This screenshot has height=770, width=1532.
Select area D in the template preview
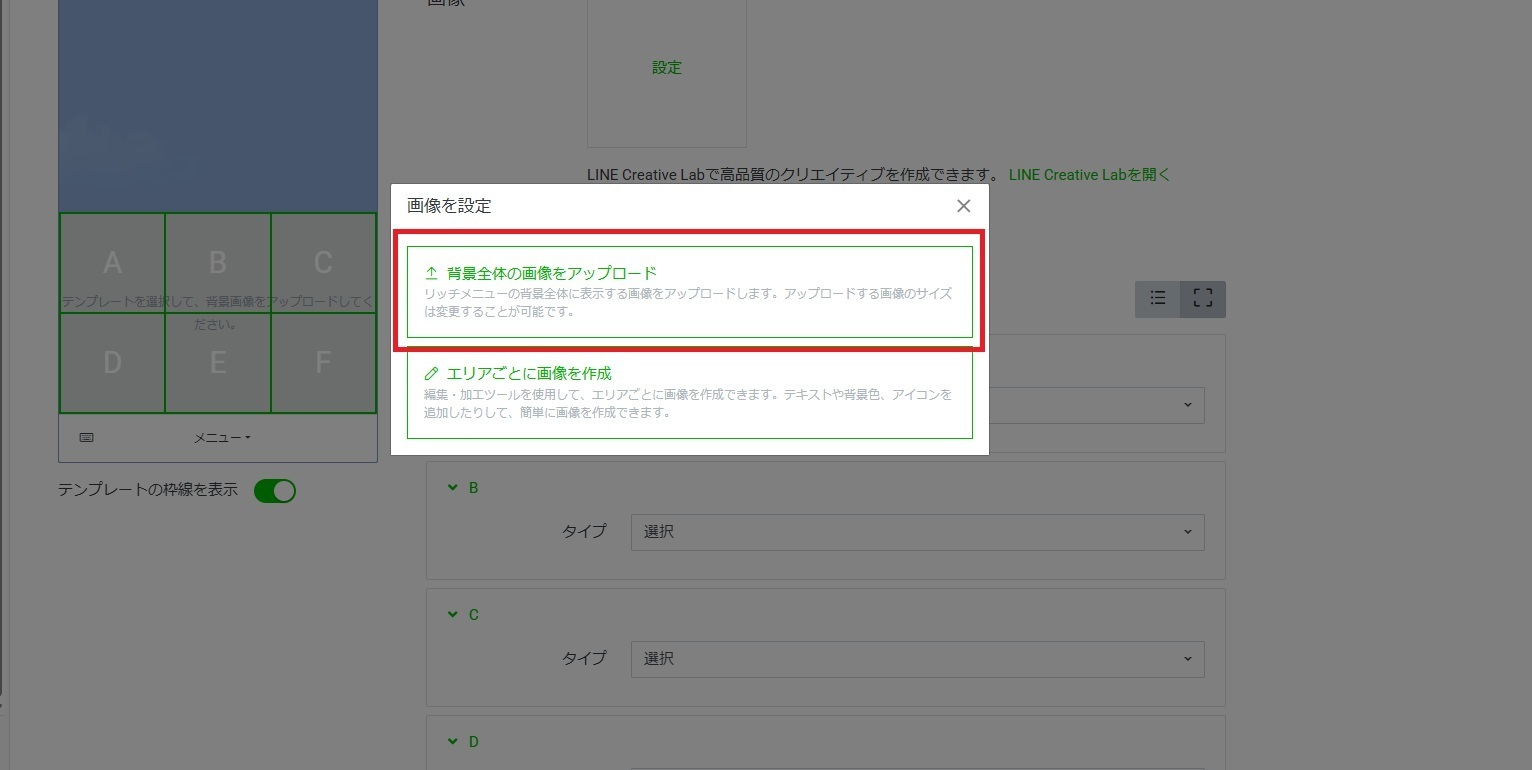[x=112, y=363]
